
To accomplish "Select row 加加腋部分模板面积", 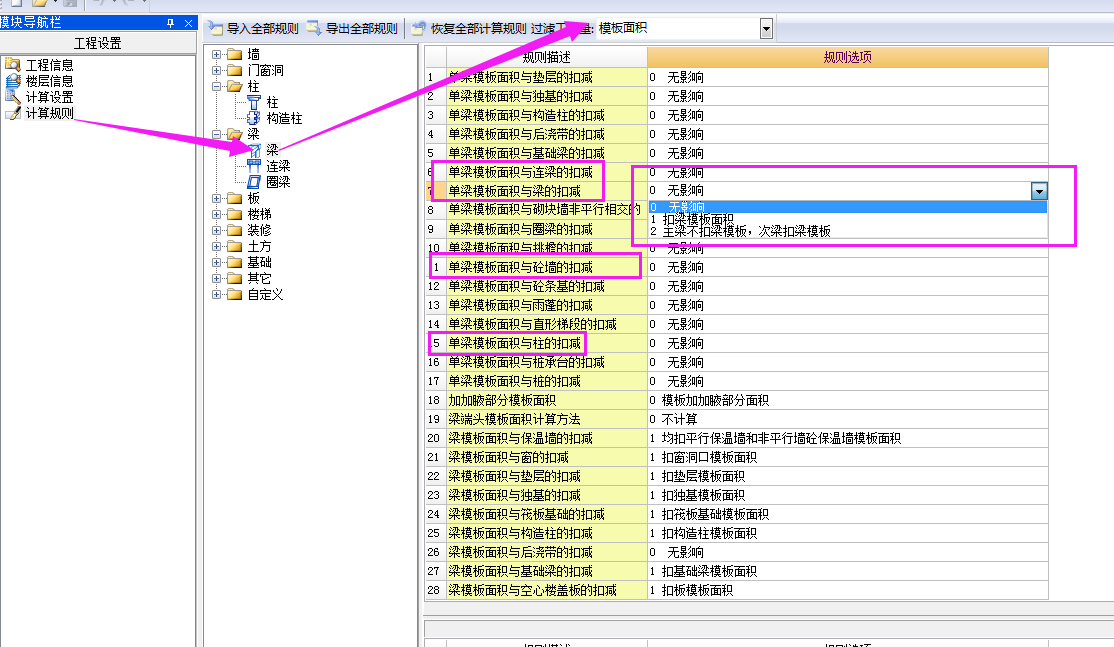I will (x=546, y=401).
